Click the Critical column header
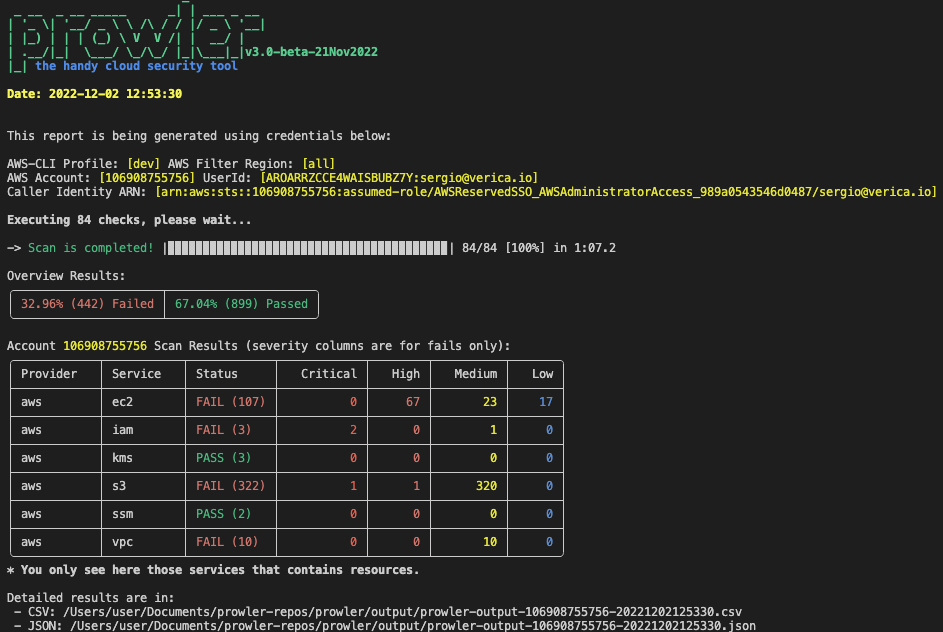The height and width of the screenshot is (632, 943). [329, 374]
